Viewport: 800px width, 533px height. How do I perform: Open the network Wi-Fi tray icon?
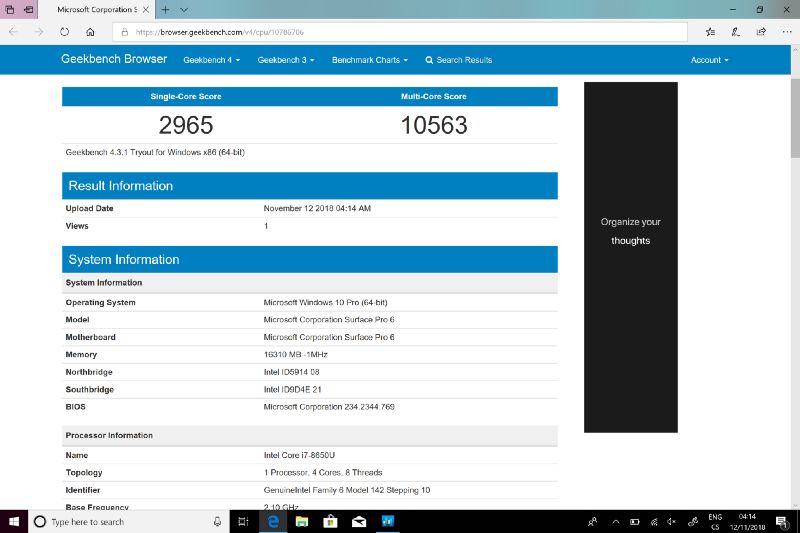point(654,521)
